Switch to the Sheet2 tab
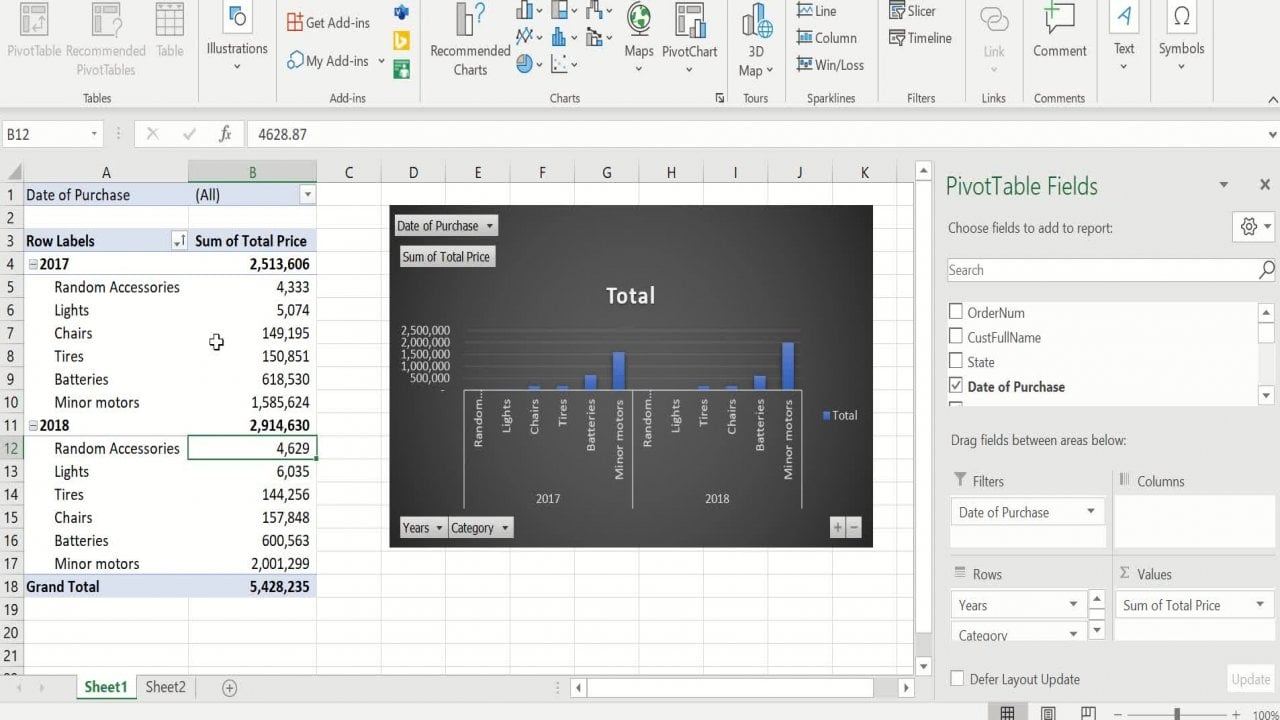Screen dimensions: 1280x720 165,687
